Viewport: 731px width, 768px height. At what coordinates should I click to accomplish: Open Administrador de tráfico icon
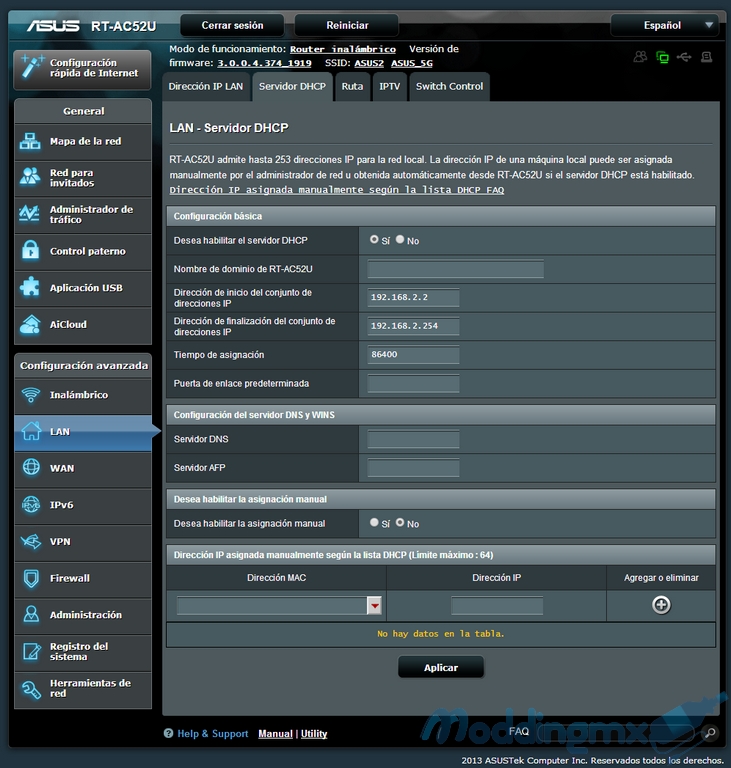pyautogui.click(x=29, y=214)
